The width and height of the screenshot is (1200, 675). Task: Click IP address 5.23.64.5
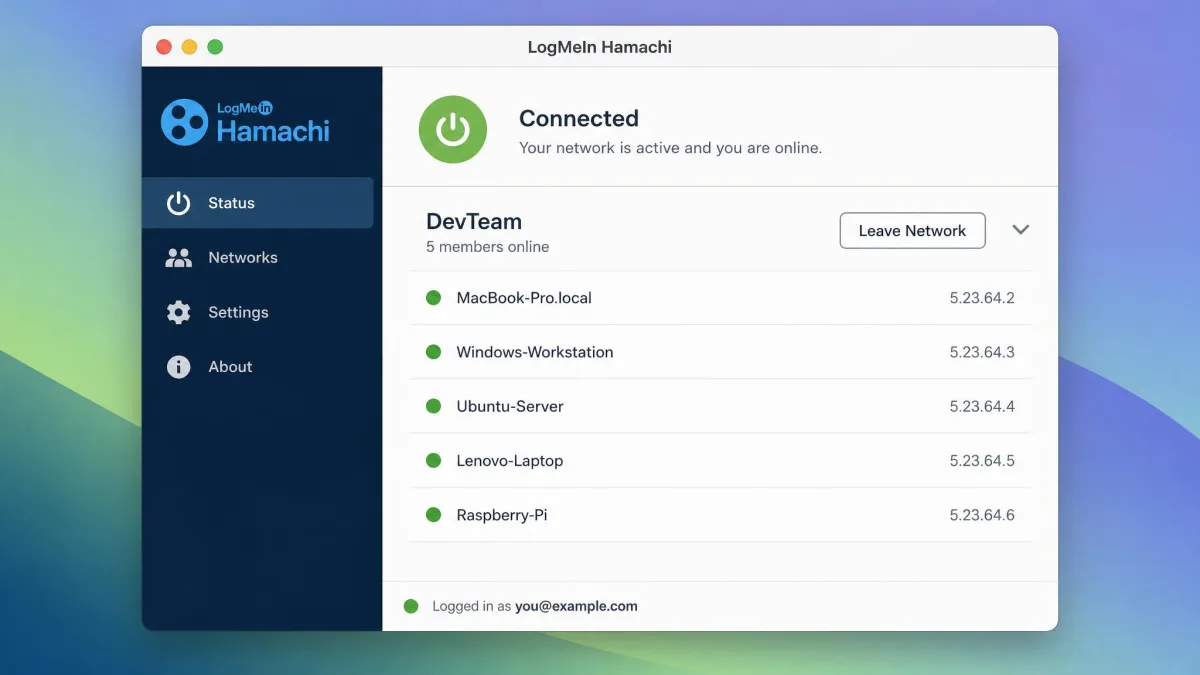982,461
